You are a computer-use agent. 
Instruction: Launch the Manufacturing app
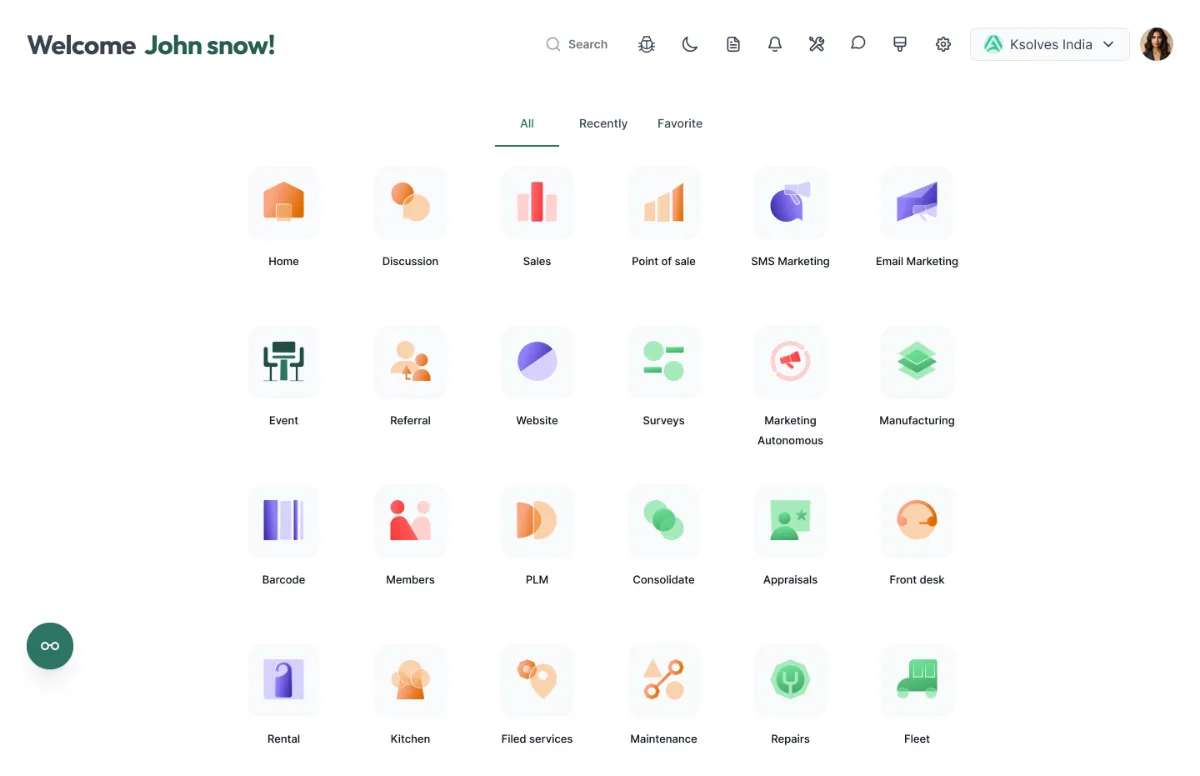coord(917,361)
